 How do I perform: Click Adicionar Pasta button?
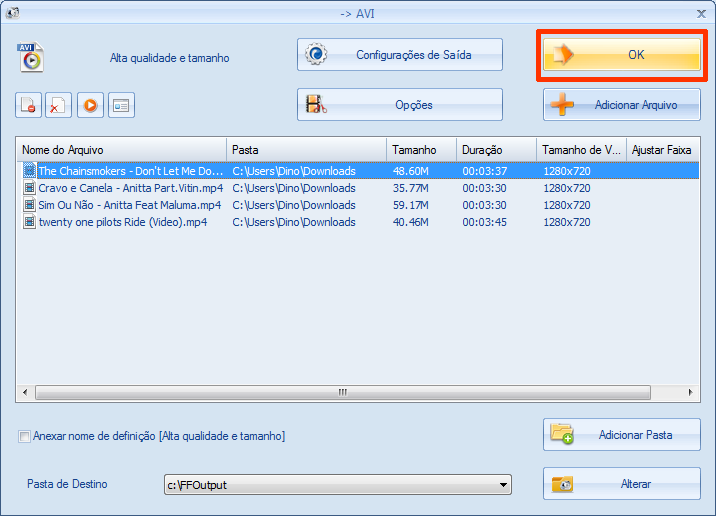tap(621, 435)
